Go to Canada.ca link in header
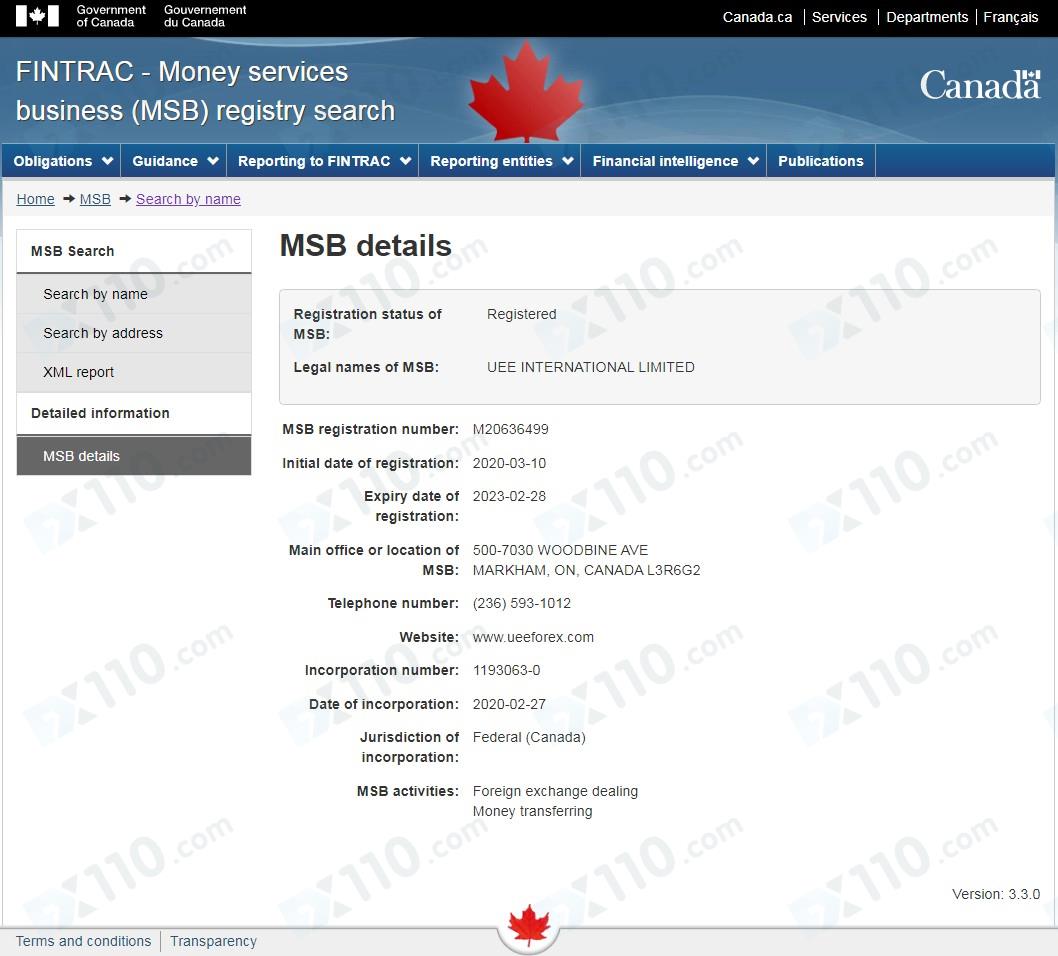Screen dimensions: 1058x956 point(757,17)
